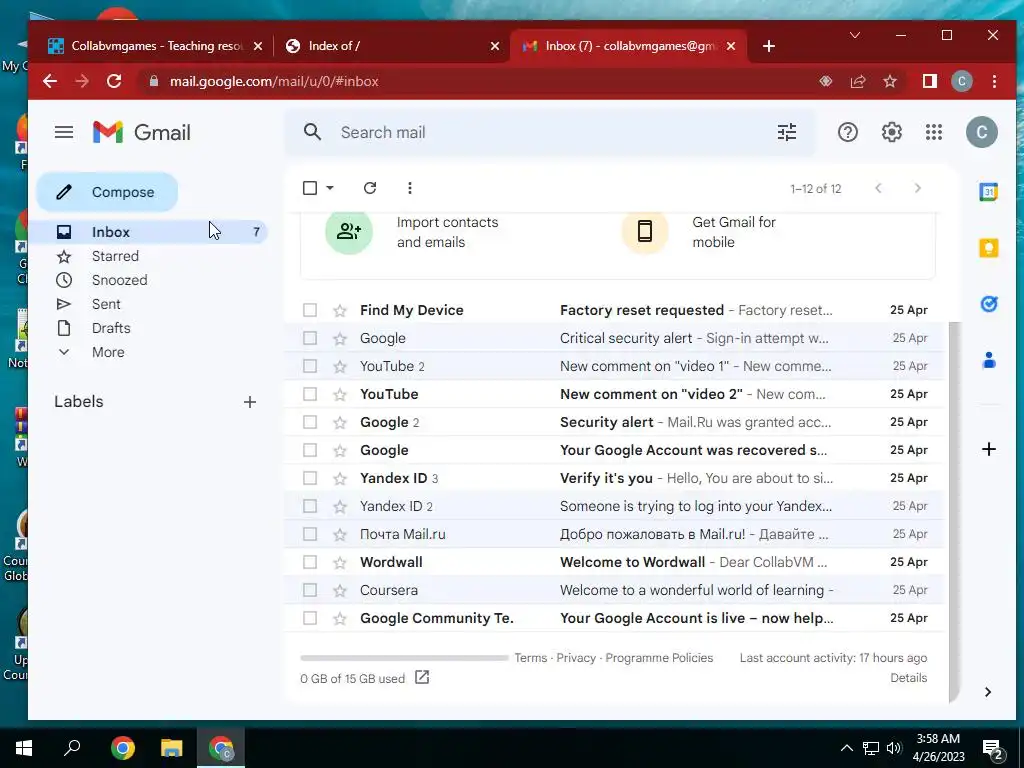Share this page icon in address bar
The height and width of the screenshot is (768, 1024).
(857, 82)
